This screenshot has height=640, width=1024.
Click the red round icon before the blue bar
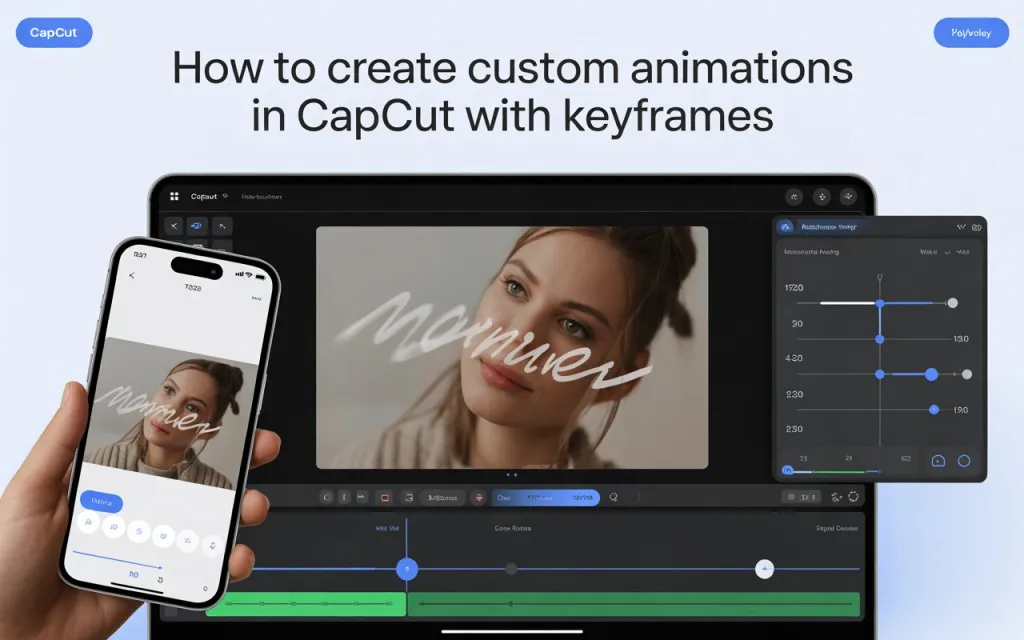479,498
